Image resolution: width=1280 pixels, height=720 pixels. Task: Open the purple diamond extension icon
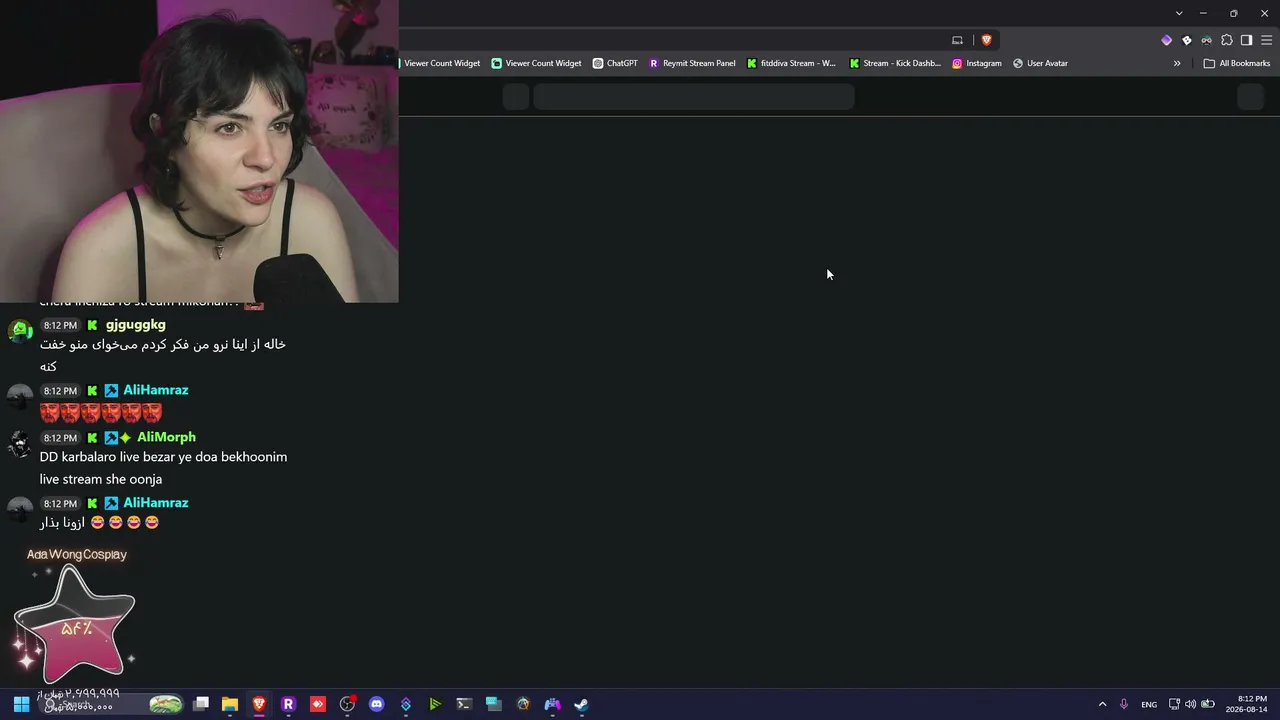[1166, 40]
